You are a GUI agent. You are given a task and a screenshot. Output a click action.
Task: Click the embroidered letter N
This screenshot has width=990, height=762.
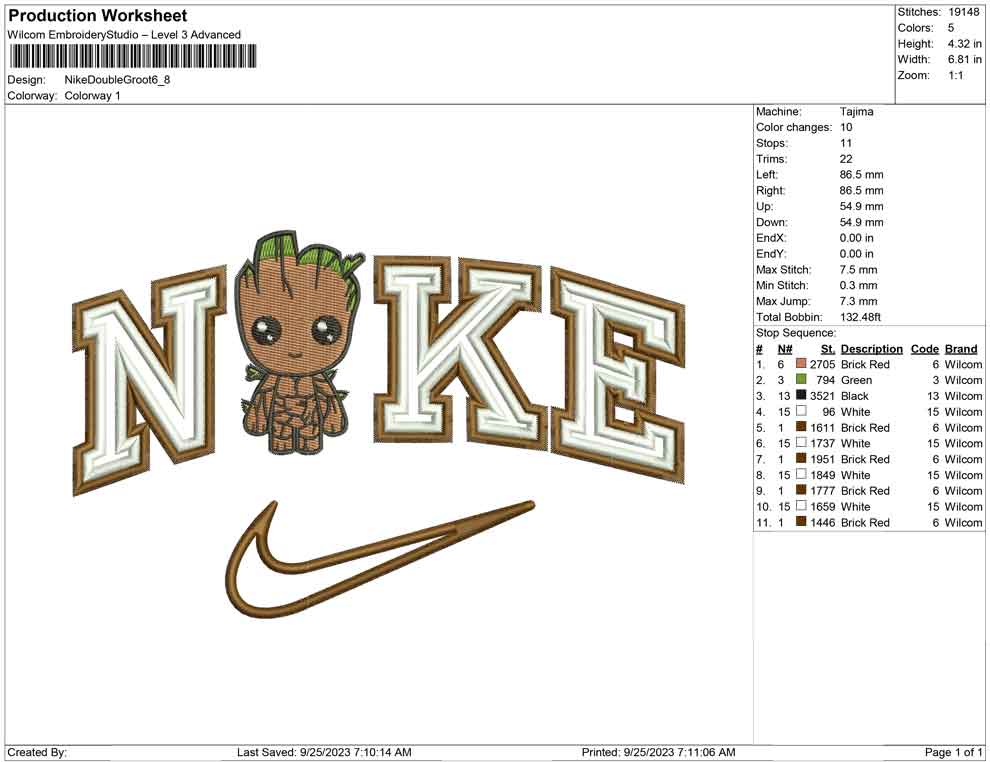tap(150, 379)
